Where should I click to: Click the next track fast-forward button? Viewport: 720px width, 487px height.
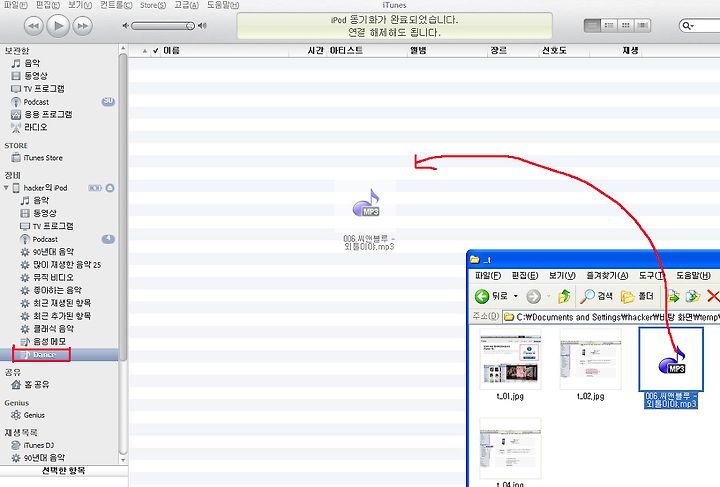point(83,26)
